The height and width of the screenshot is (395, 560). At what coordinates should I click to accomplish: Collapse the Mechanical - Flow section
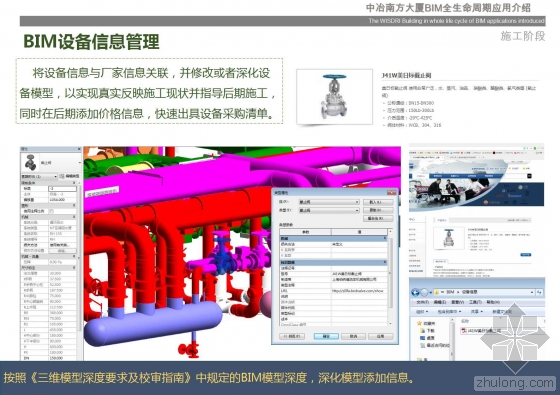75,256
